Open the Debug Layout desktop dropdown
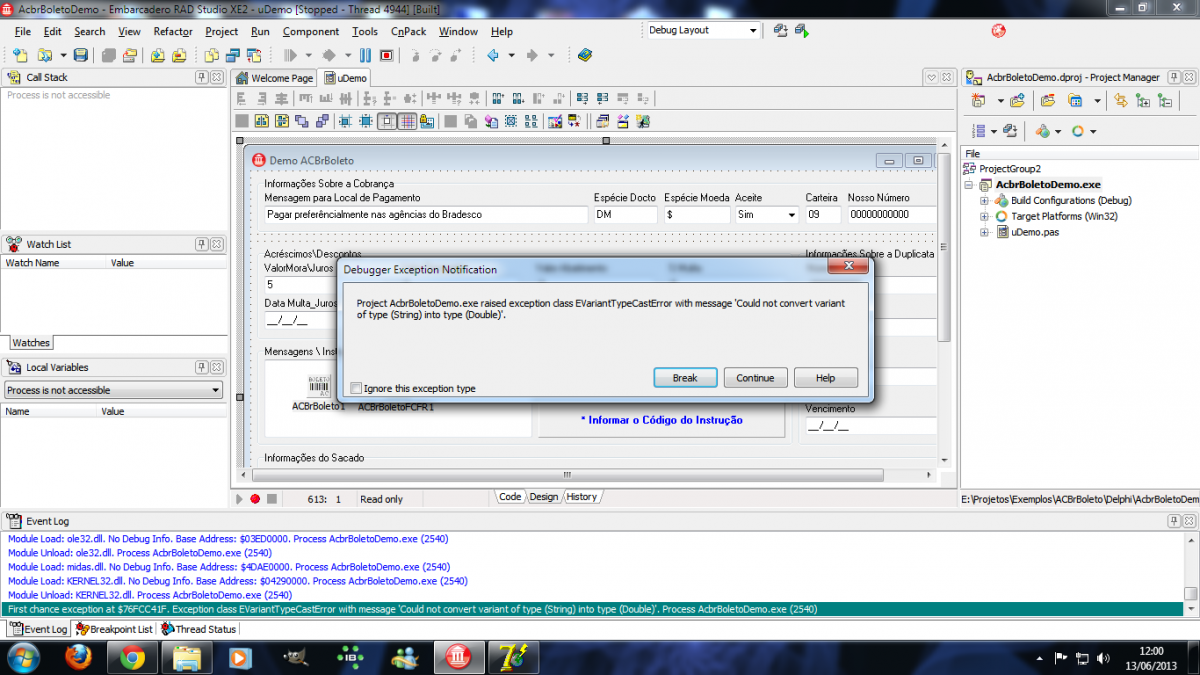Screen dimensions: 1200x675 753,30
